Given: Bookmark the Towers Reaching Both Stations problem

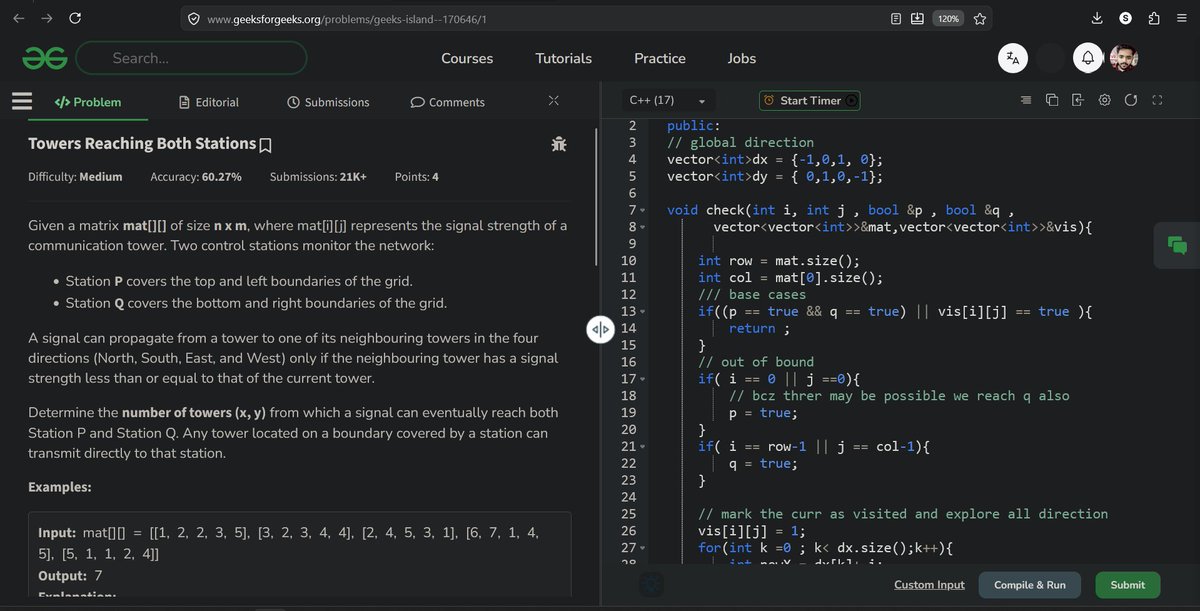Looking at the screenshot, I should pos(265,146).
